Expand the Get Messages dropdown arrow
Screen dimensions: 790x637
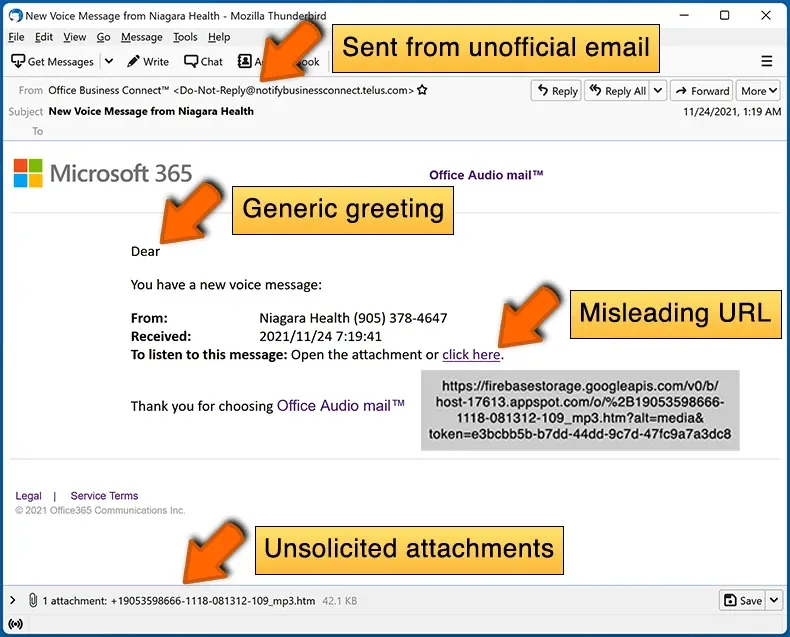(x=109, y=61)
